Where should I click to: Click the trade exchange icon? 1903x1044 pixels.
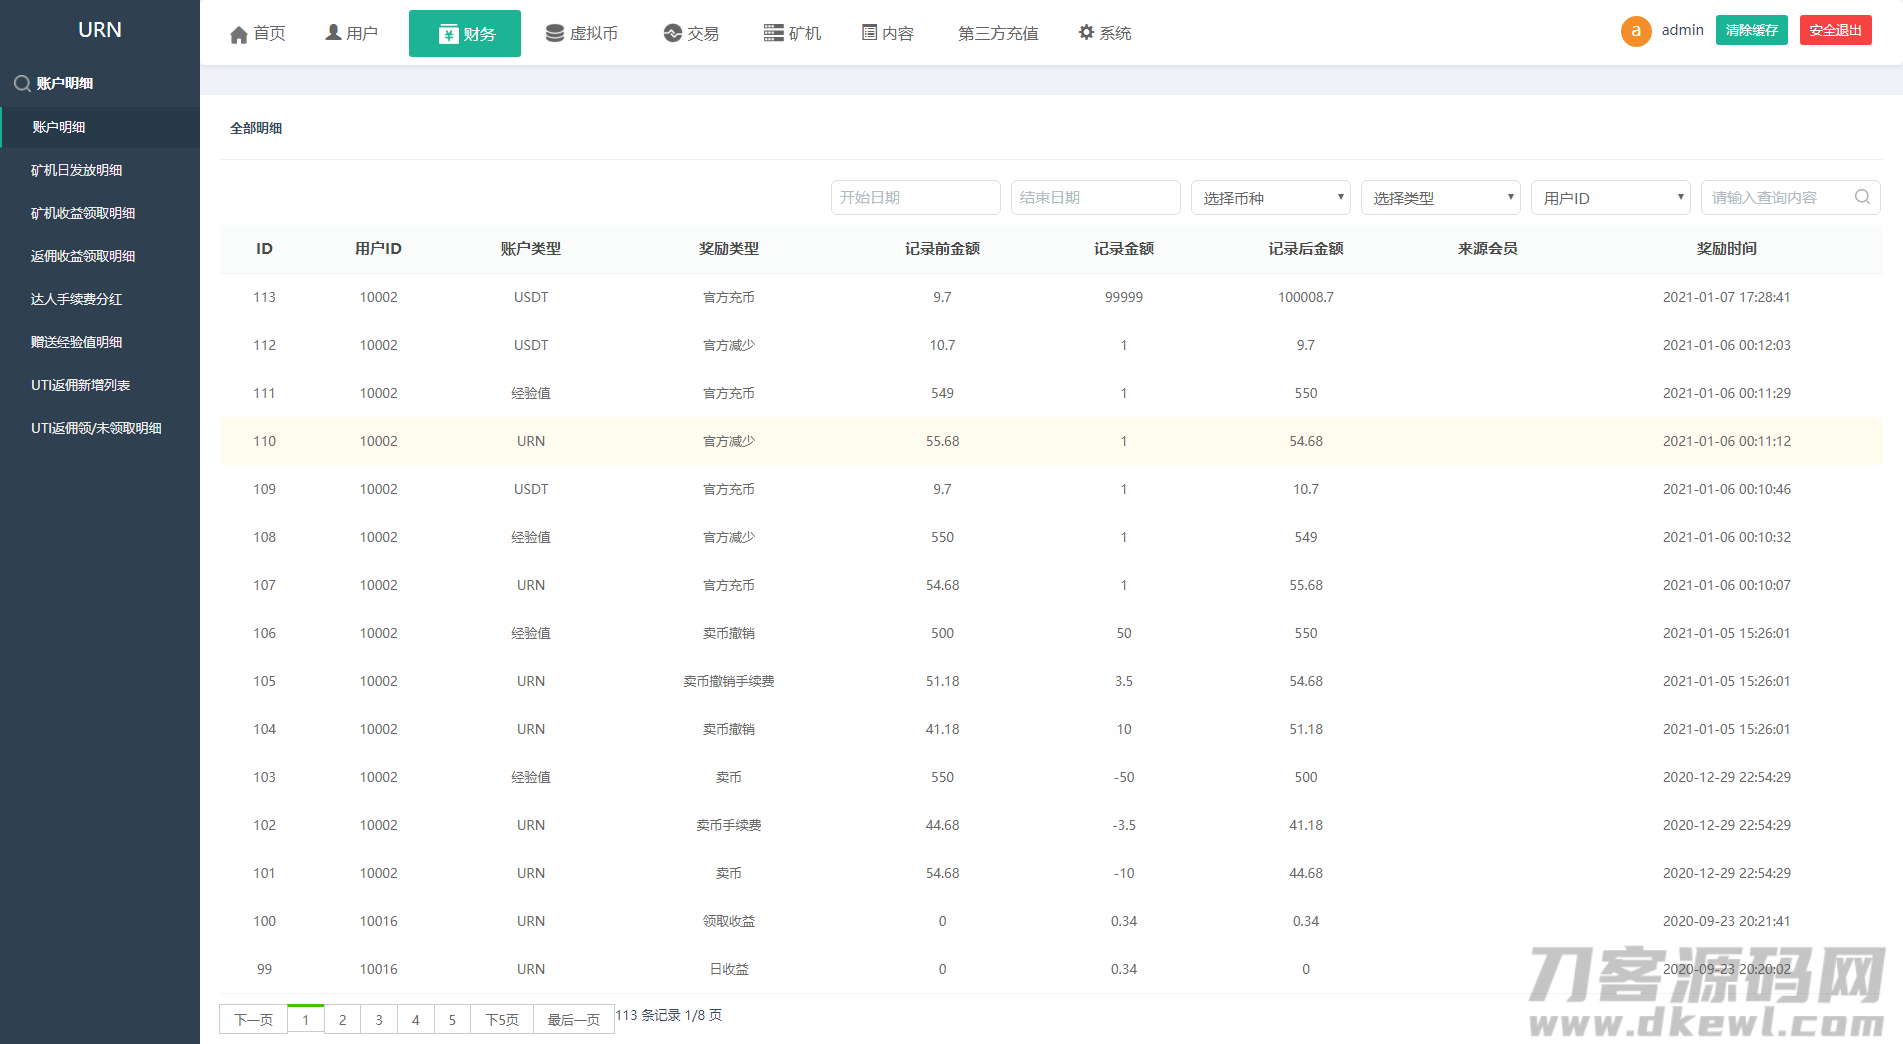pyautogui.click(x=672, y=33)
